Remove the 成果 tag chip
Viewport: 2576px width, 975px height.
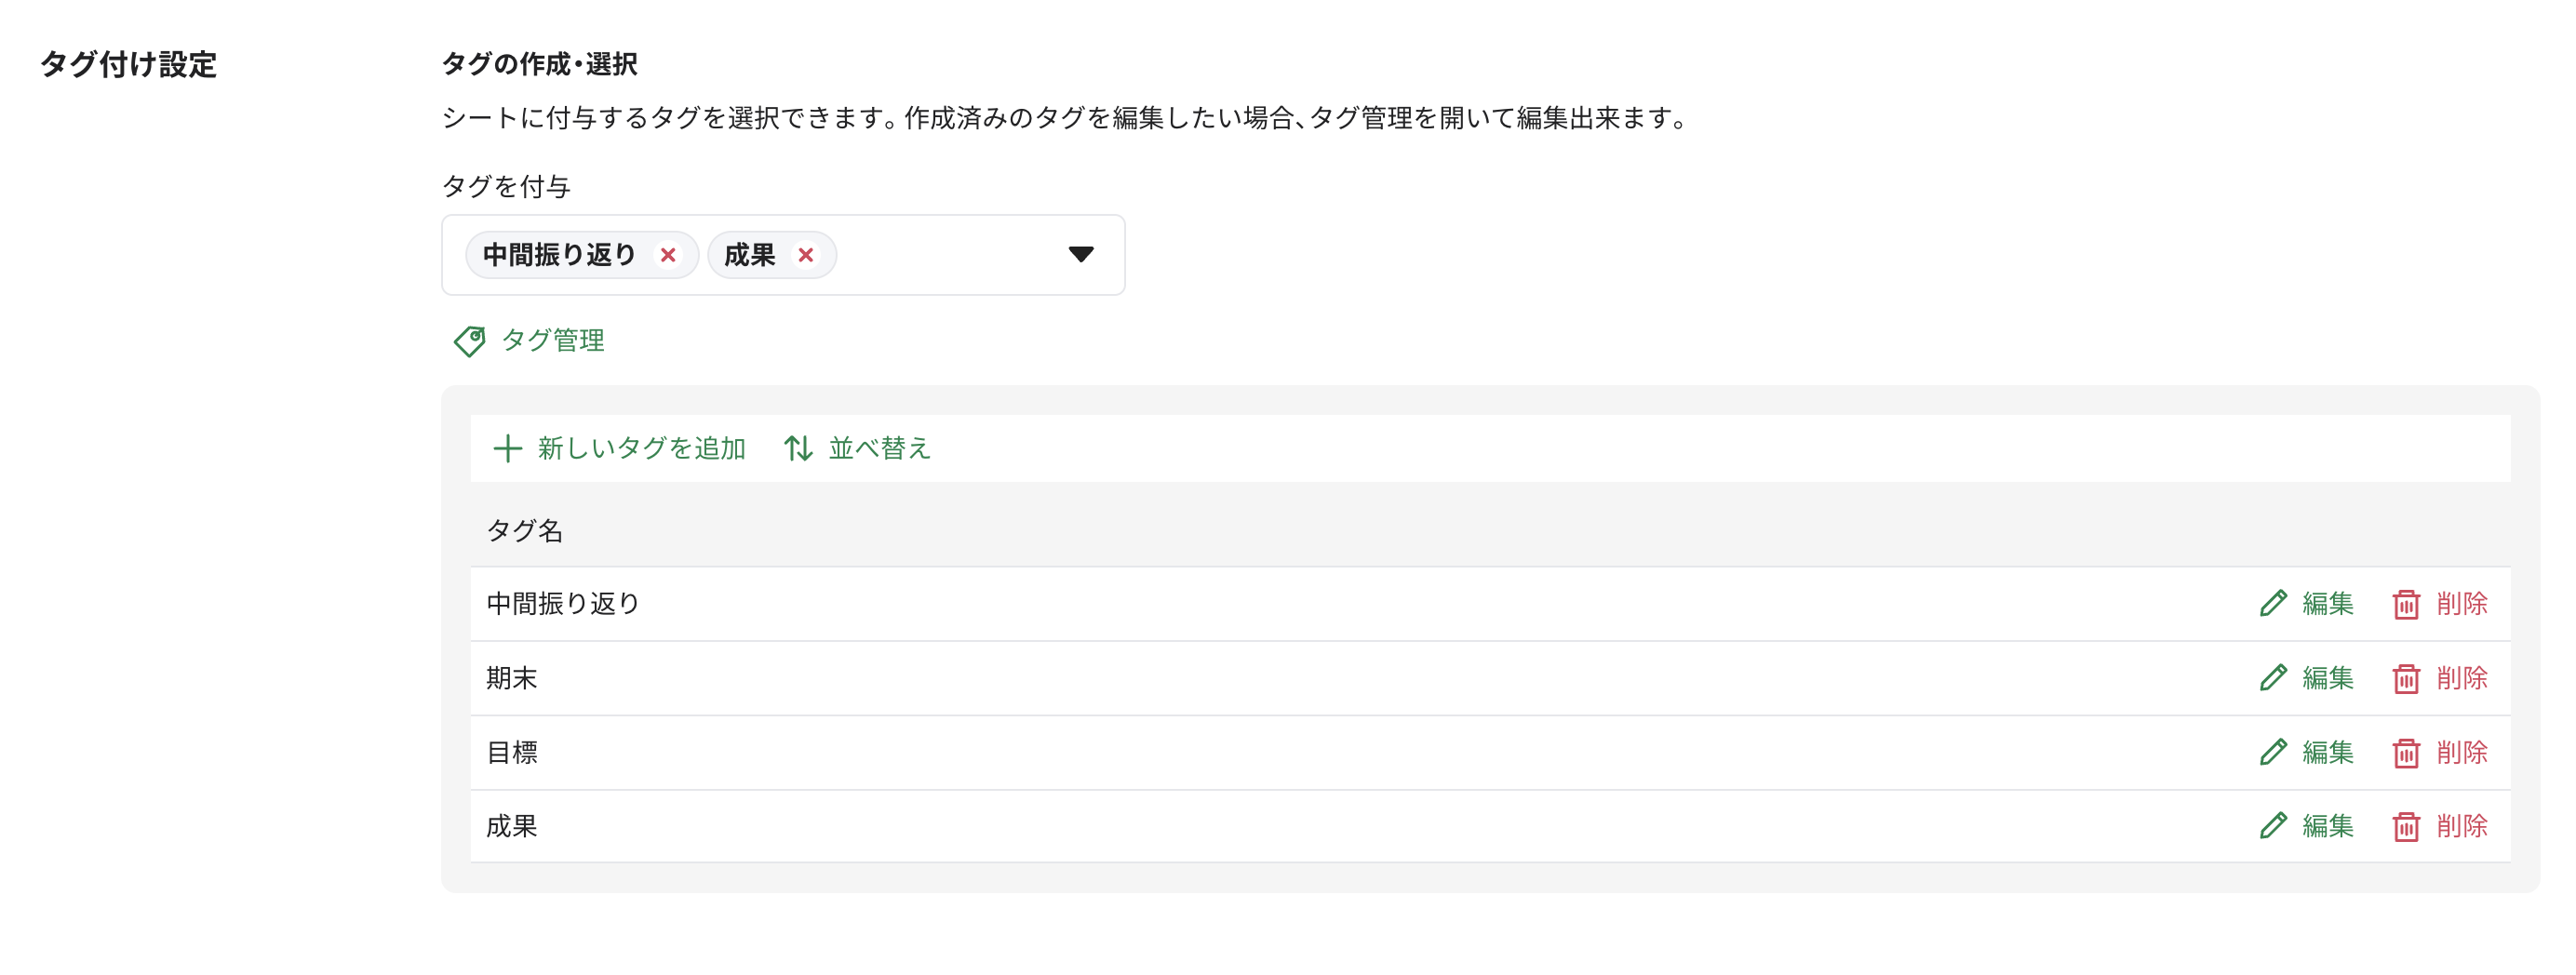[x=805, y=255]
